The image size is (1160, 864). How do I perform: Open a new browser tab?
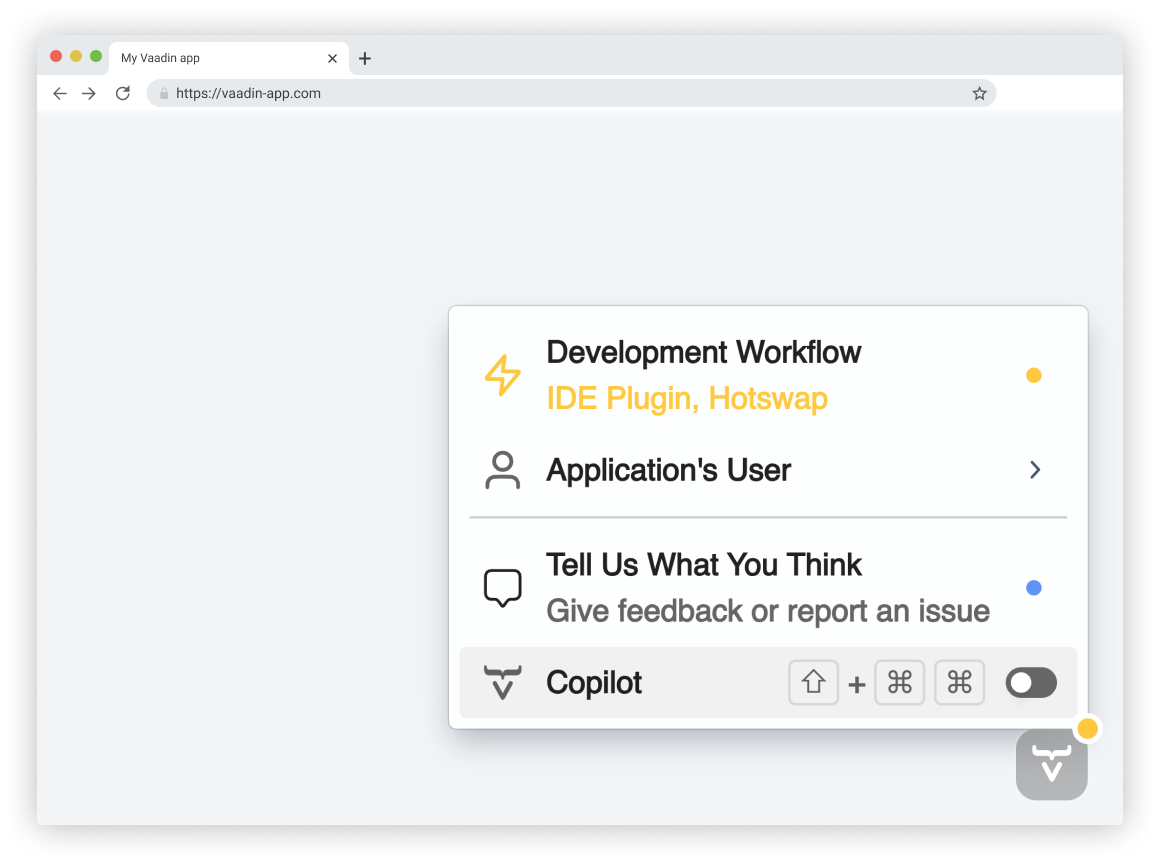365,58
